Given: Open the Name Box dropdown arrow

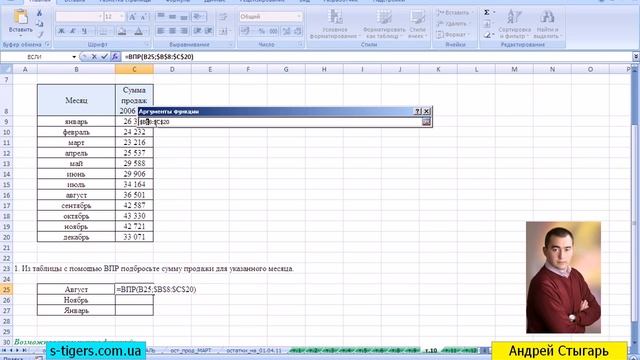Looking at the screenshot, I should click(74, 57).
